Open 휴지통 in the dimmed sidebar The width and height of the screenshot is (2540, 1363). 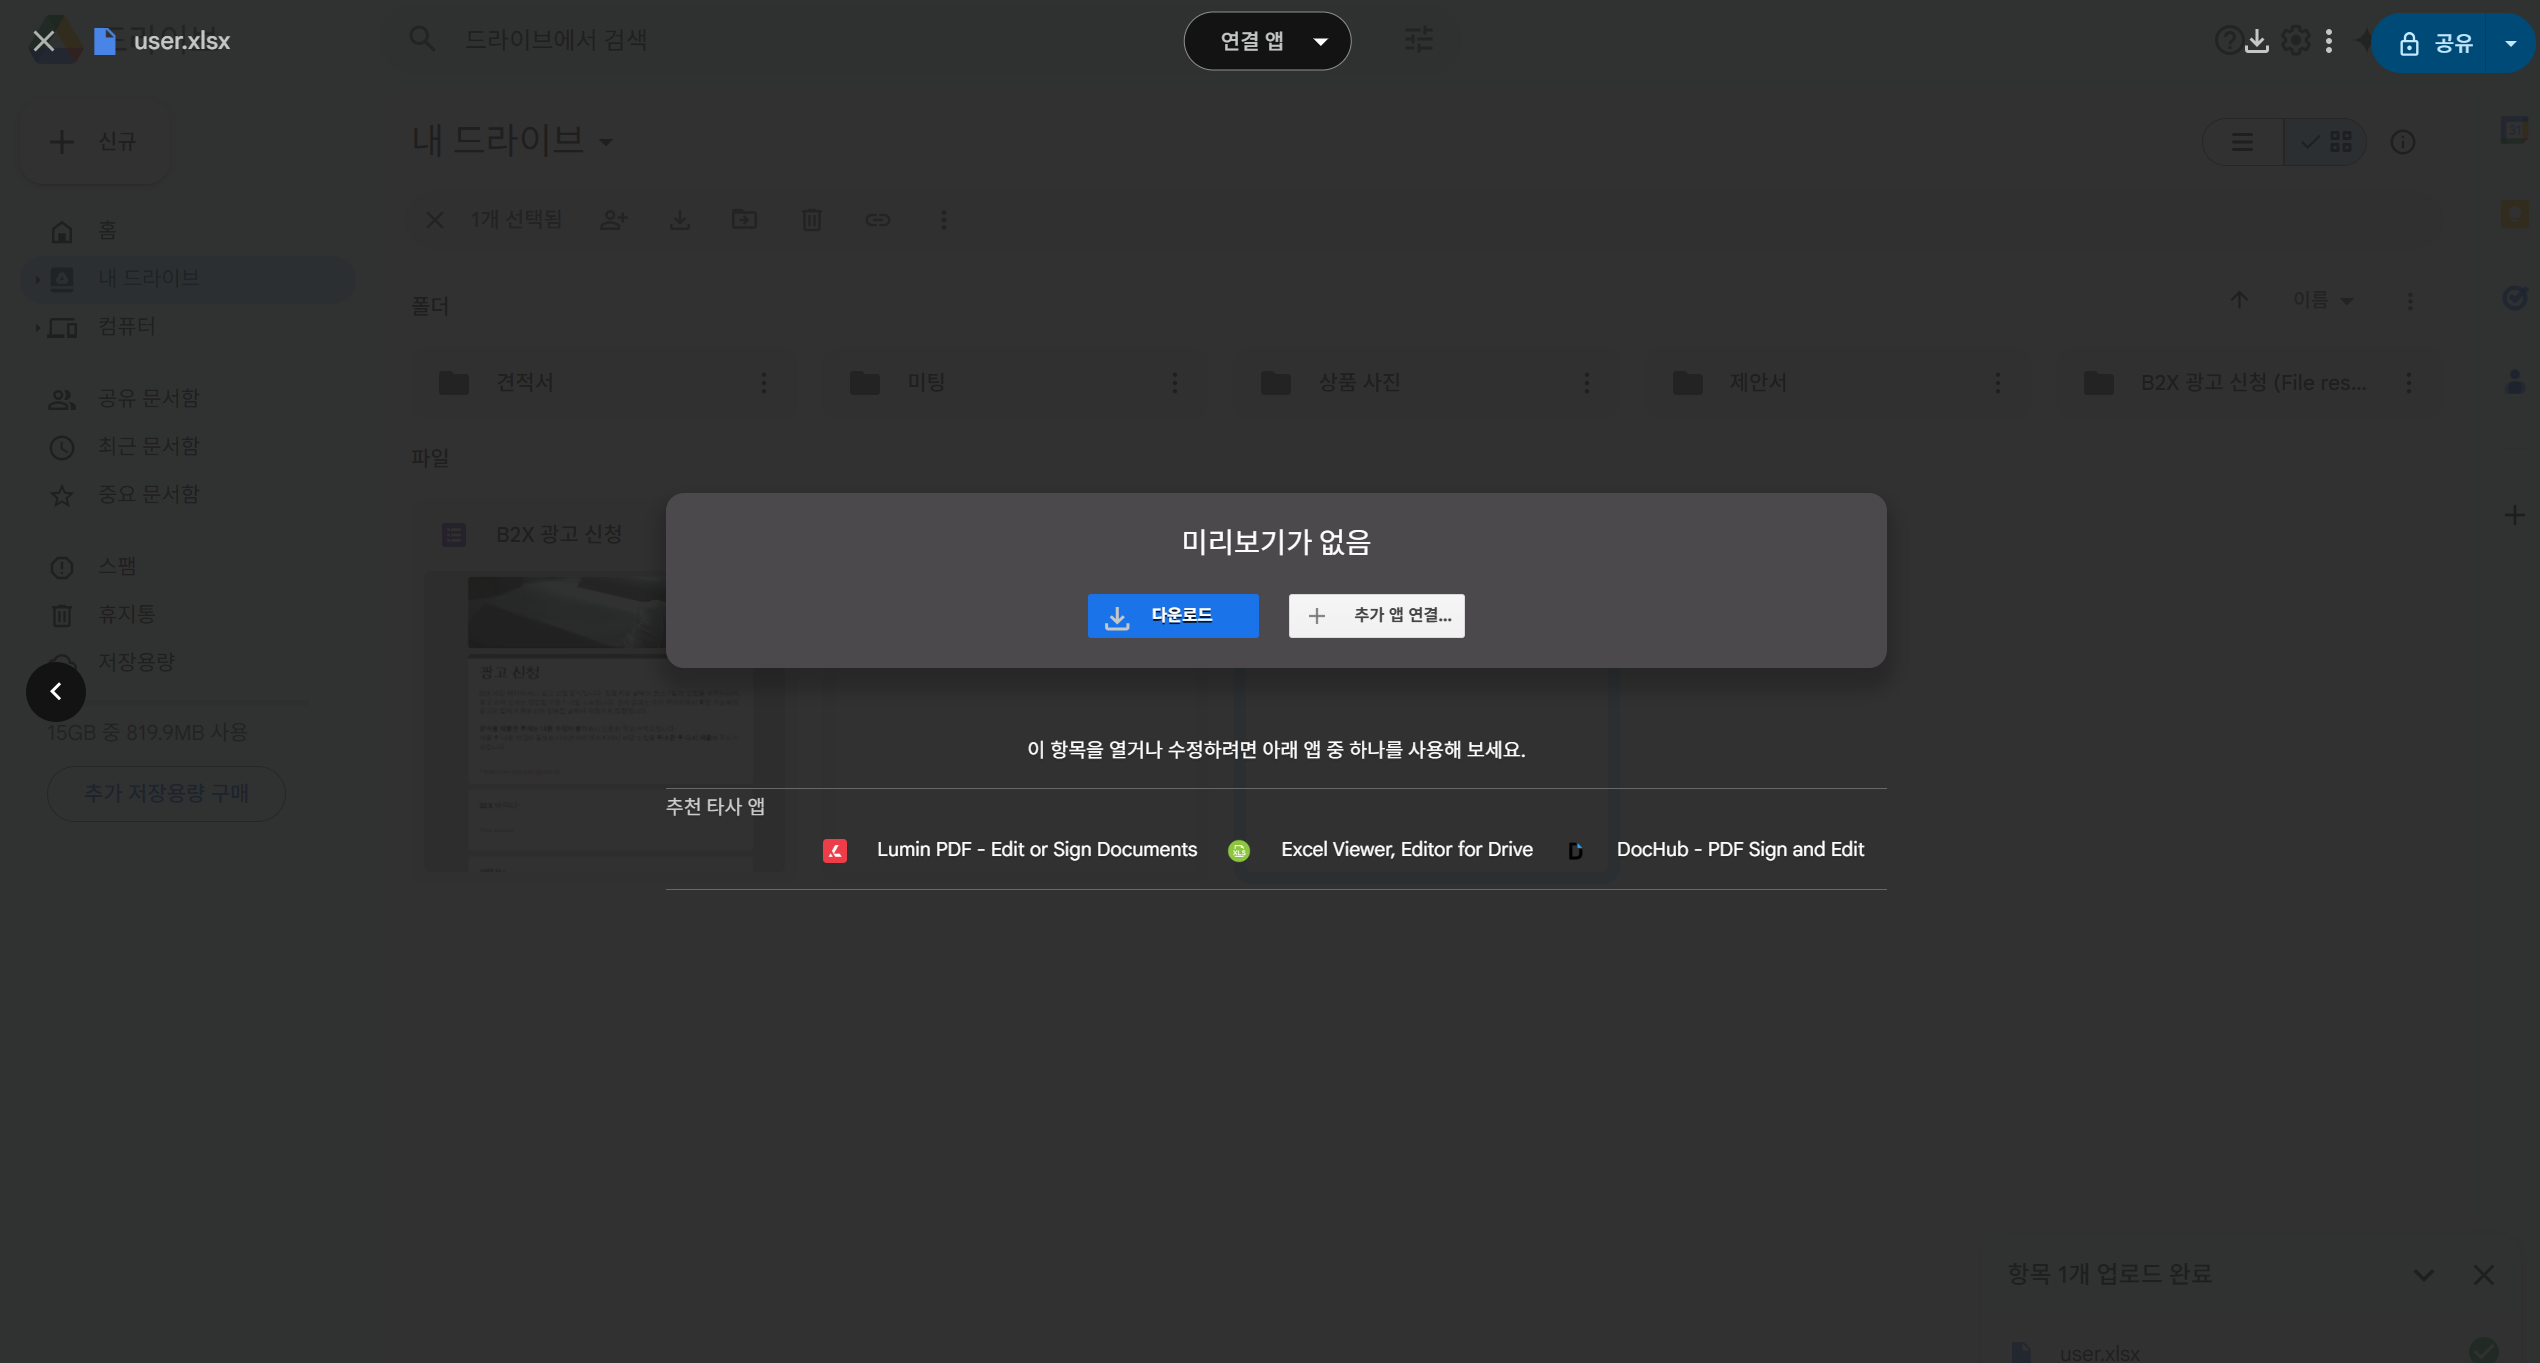pos(188,615)
